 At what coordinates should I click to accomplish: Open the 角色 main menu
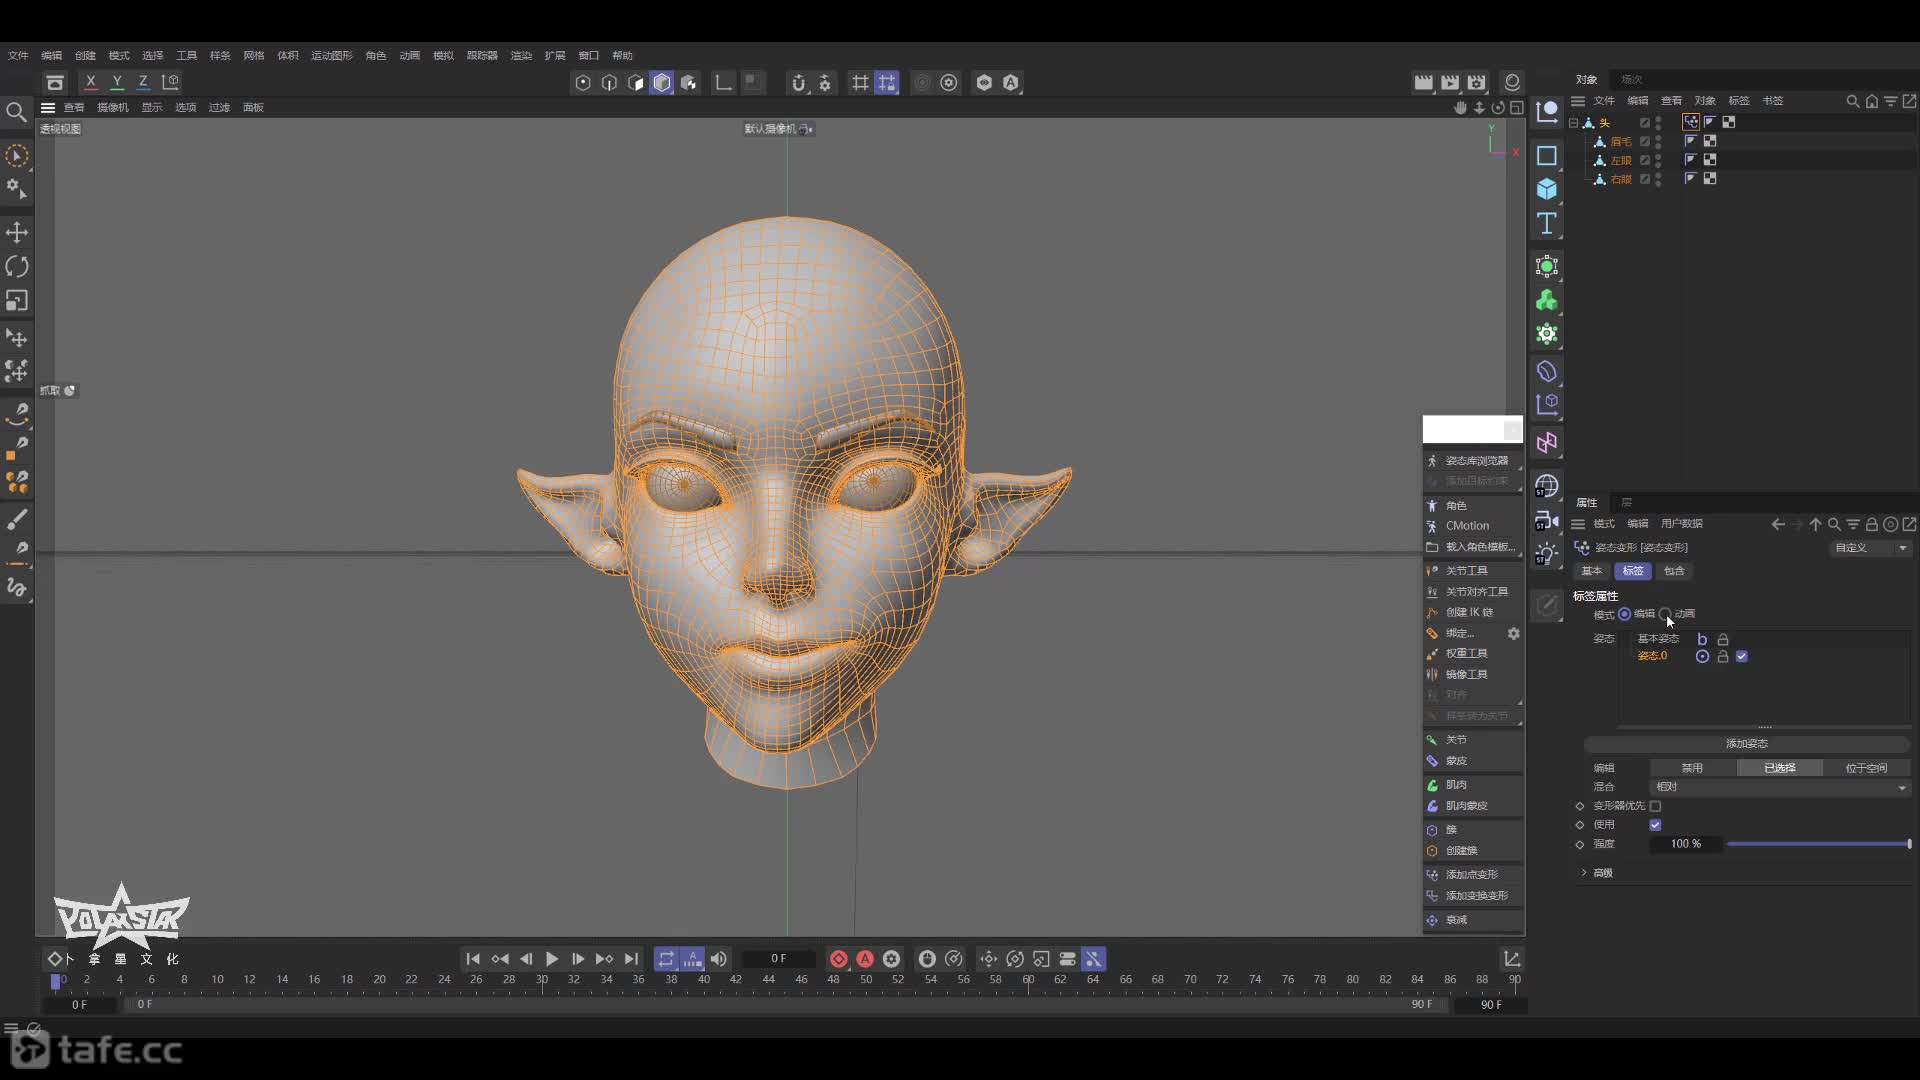(376, 55)
